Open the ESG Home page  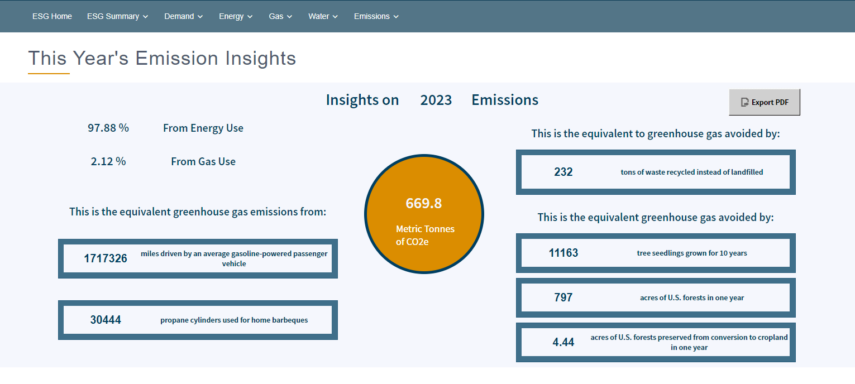(x=52, y=16)
